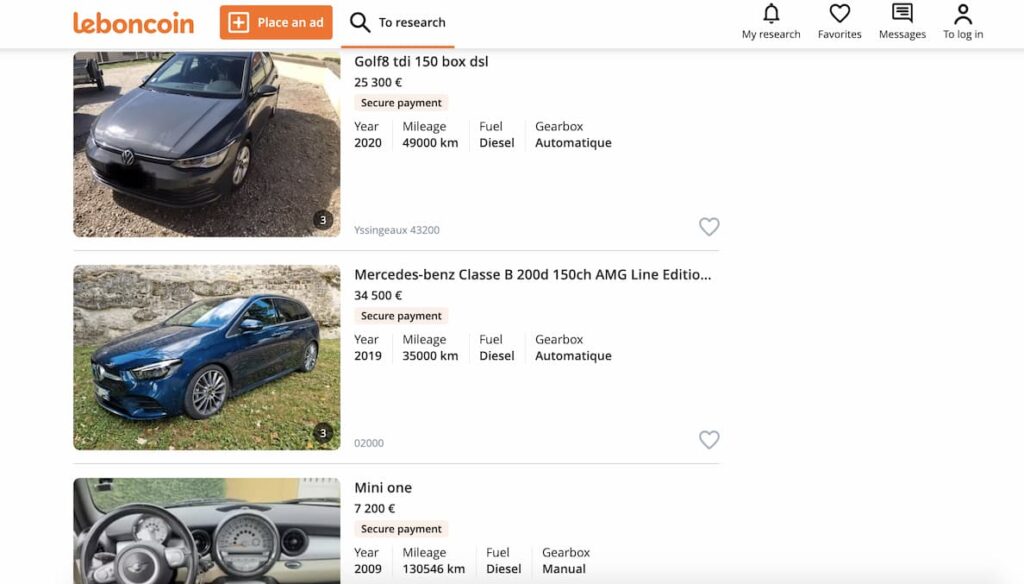Click the Golf 8 car photo
This screenshot has height=584, width=1024.
pyautogui.click(x=207, y=144)
